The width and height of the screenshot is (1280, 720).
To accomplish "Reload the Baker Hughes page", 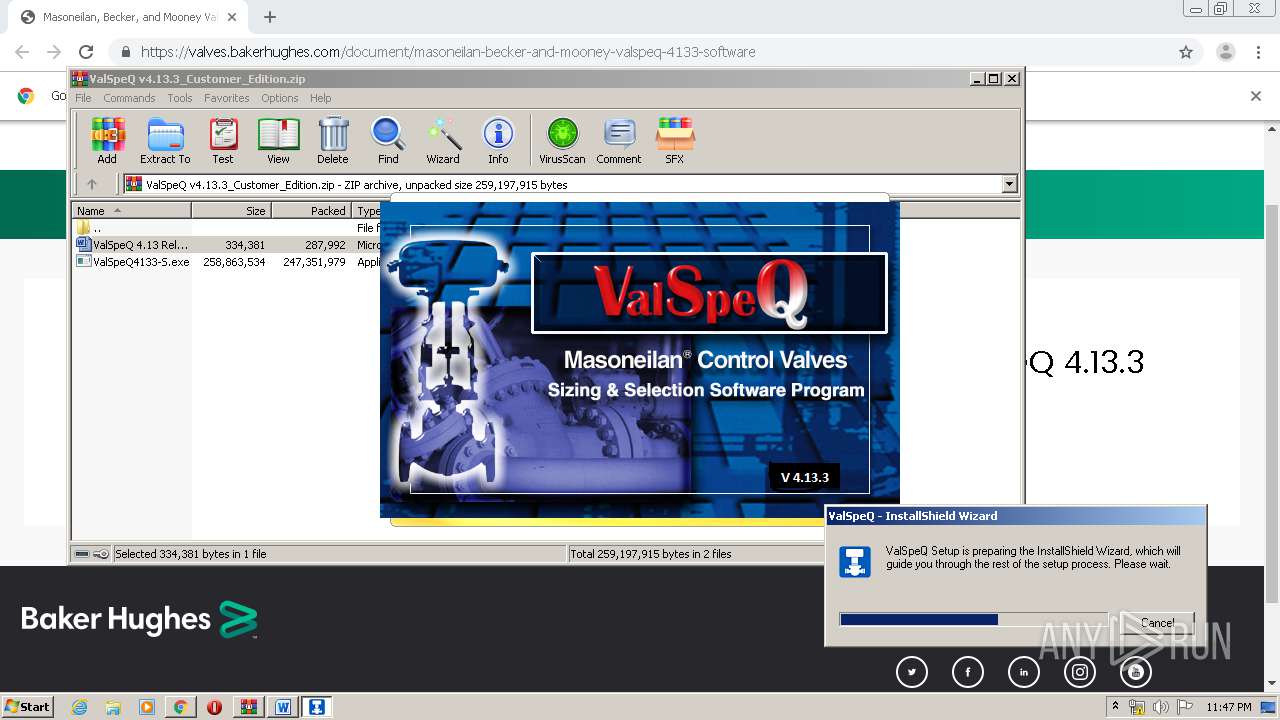I will [86, 52].
